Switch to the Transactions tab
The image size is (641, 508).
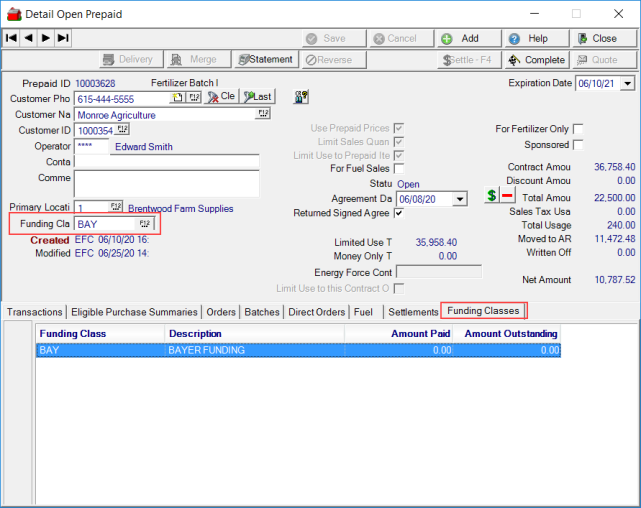(34, 312)
